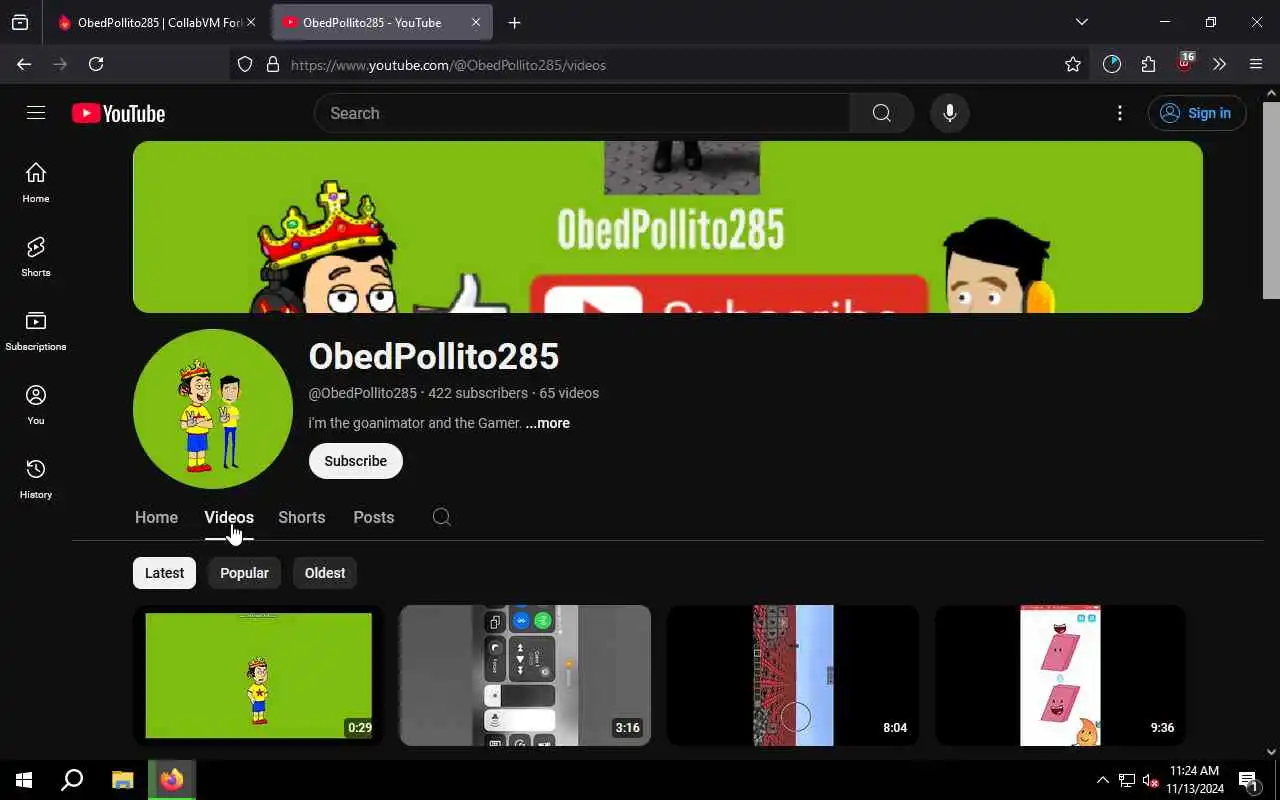Open the channel Shorts tab
Screen dimensions: 1280x800
click(301, 517)
